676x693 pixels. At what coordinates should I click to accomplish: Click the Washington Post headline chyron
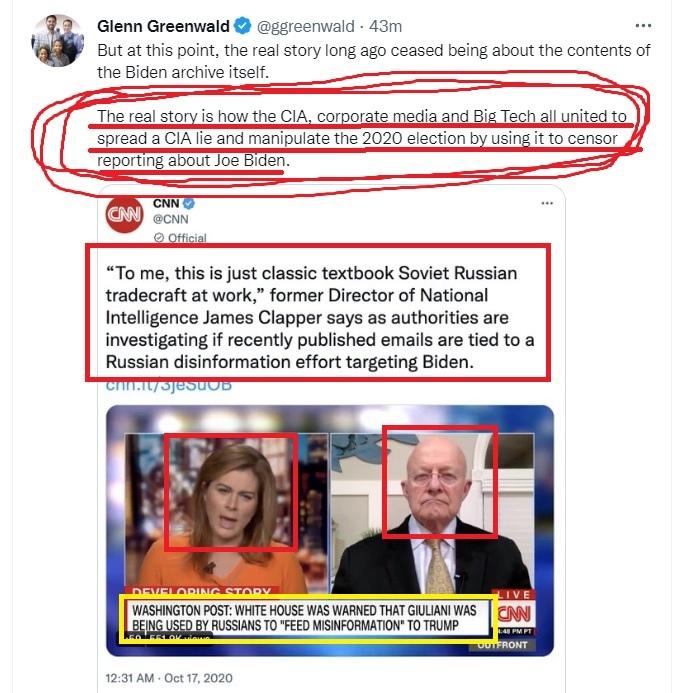click(x=305, y=618)
